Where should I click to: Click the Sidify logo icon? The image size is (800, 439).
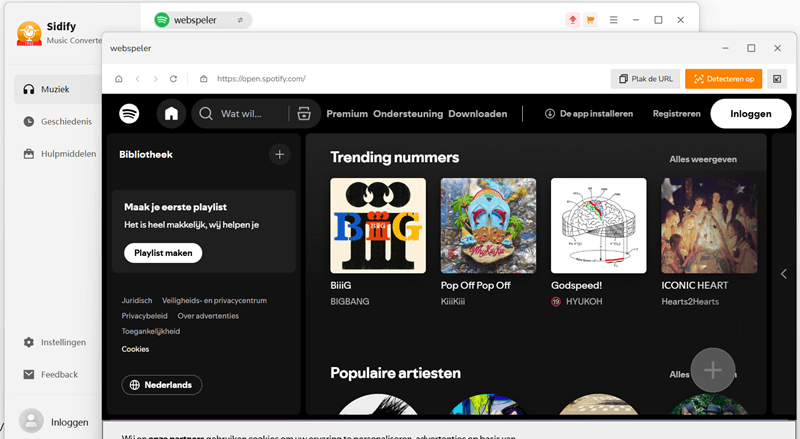[x=29, y=33]
